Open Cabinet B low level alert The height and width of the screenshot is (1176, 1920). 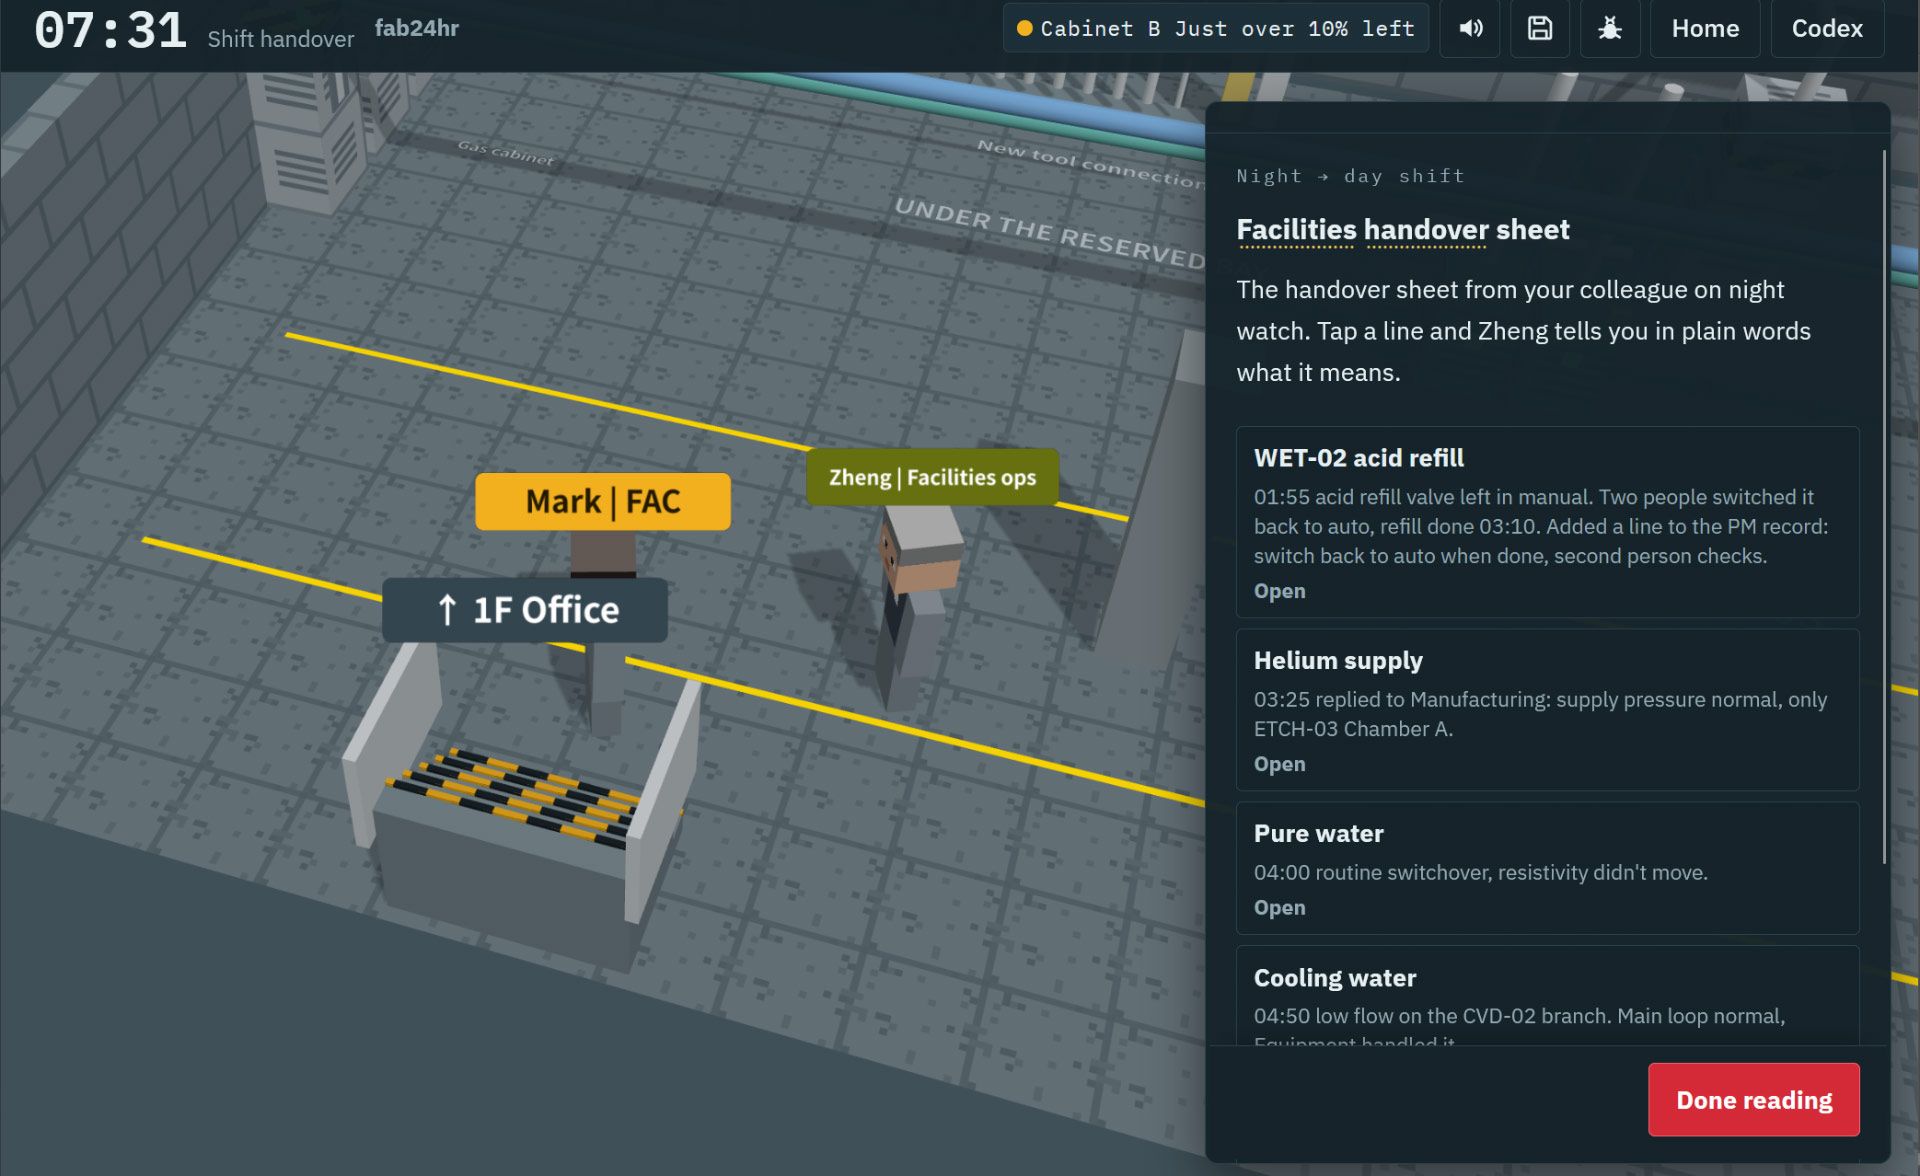point(1216,29)
